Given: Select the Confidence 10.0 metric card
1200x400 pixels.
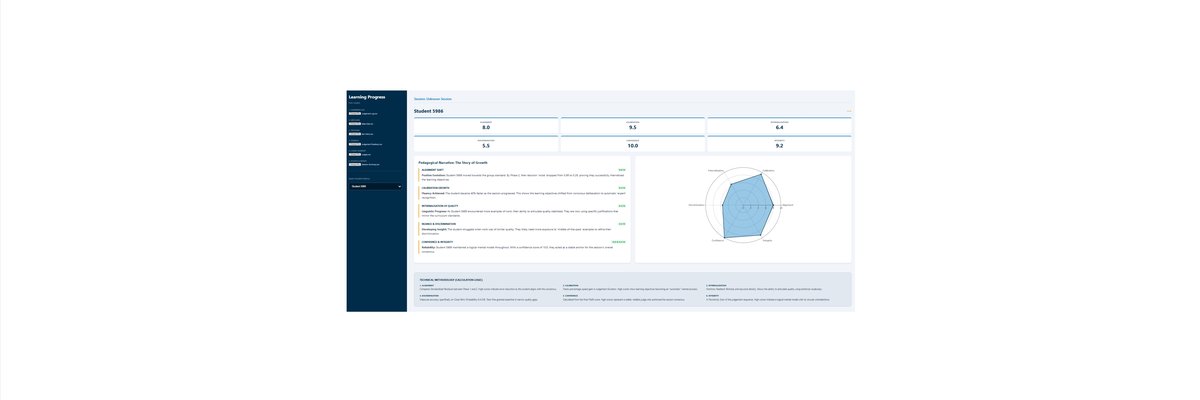Looking at the screenshot, I should 632,144.
